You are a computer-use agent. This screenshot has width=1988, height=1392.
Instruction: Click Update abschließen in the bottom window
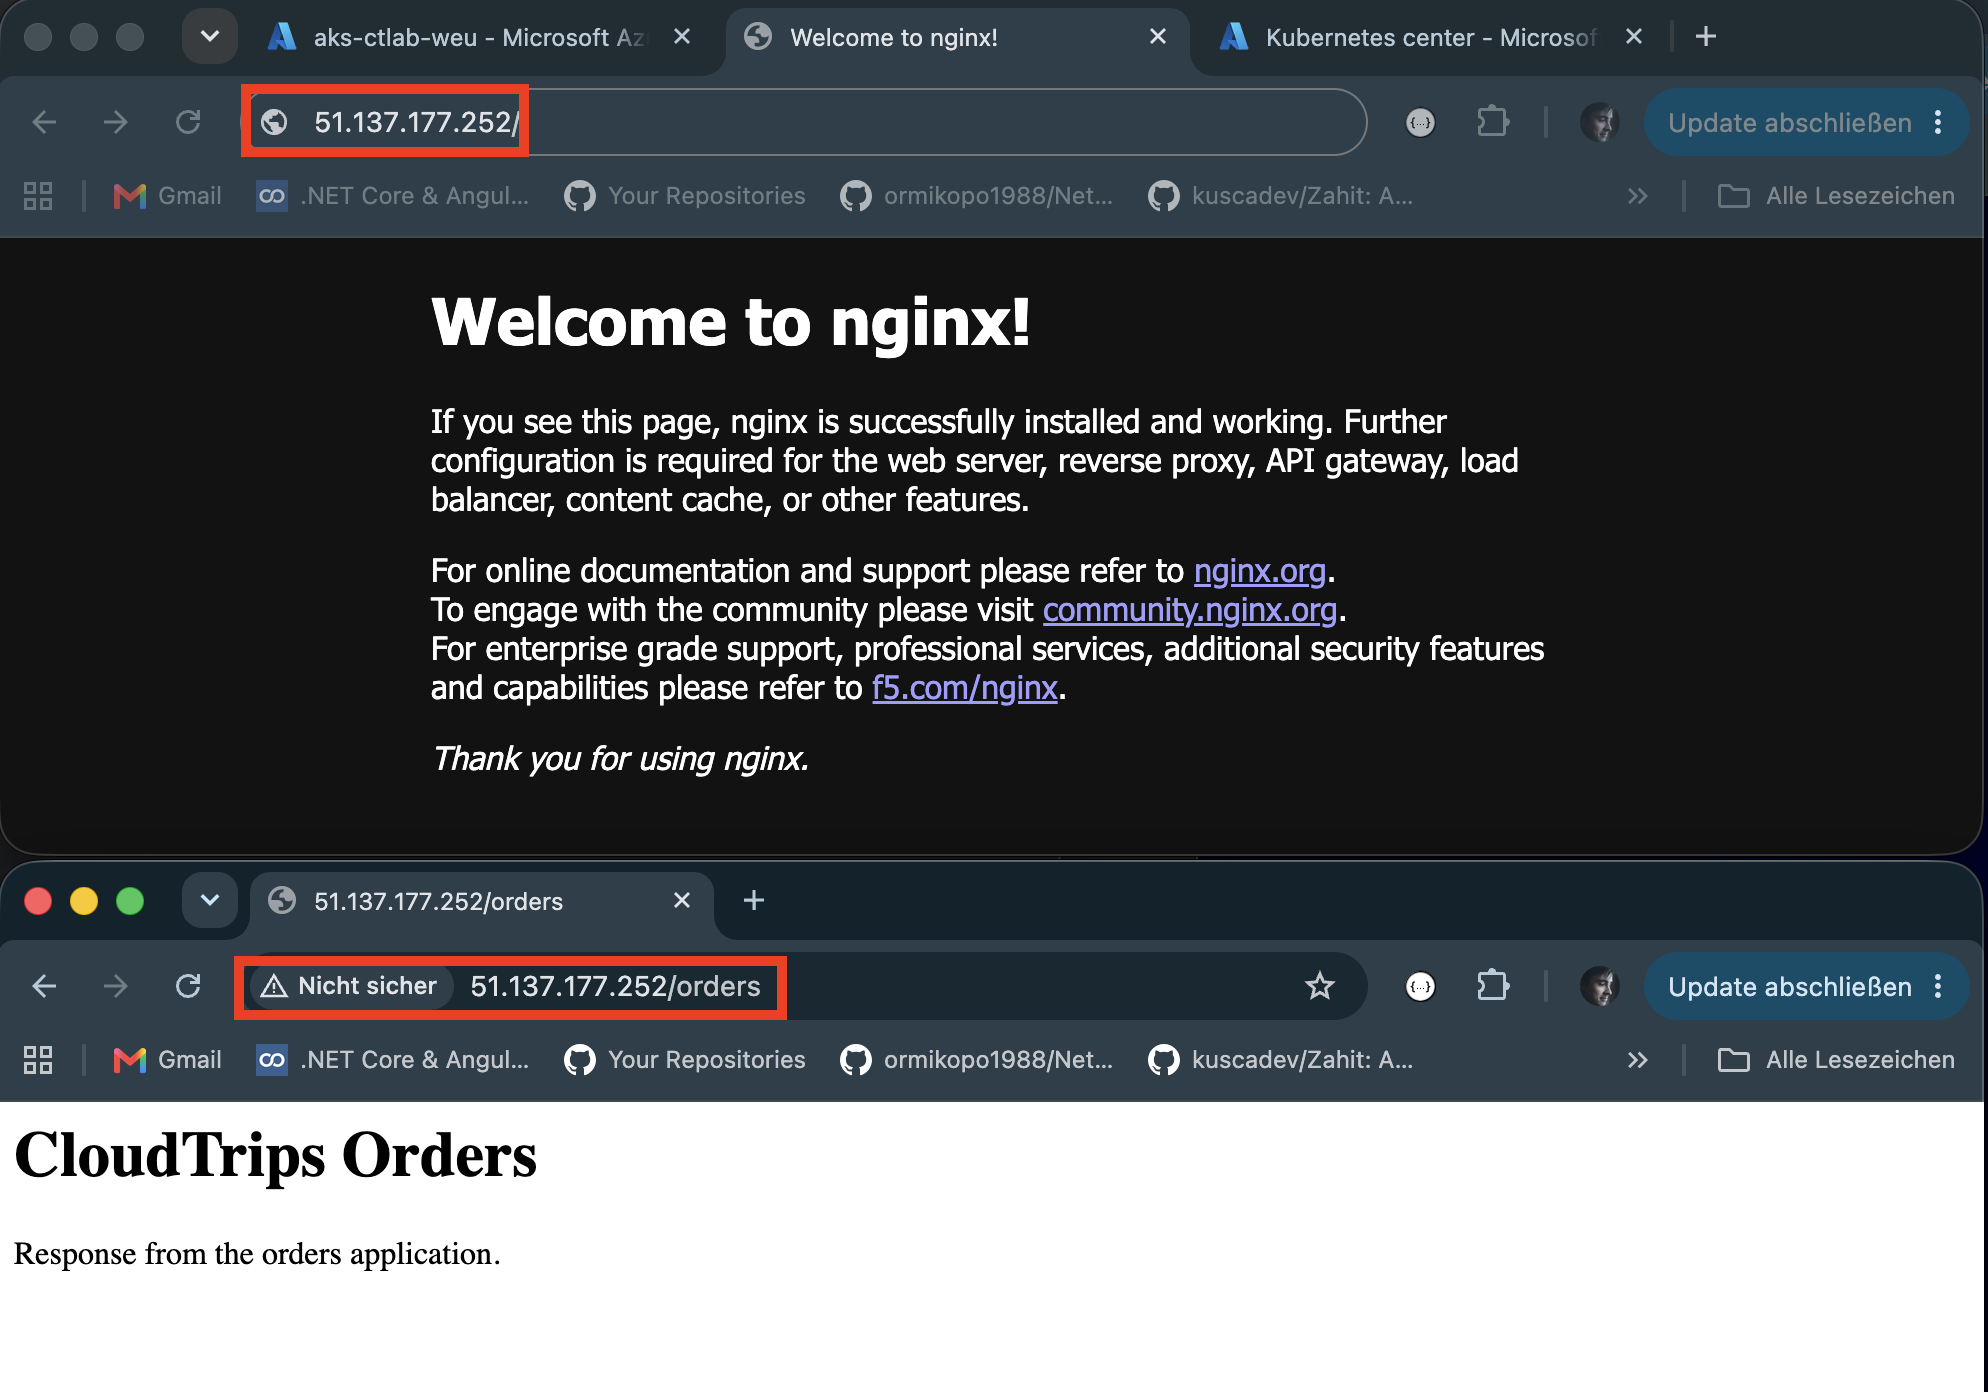click(1790, 986)
